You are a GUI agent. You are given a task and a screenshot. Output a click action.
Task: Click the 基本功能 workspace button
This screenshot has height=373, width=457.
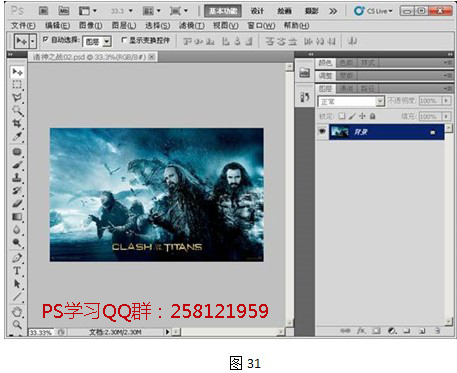[223, 11]
